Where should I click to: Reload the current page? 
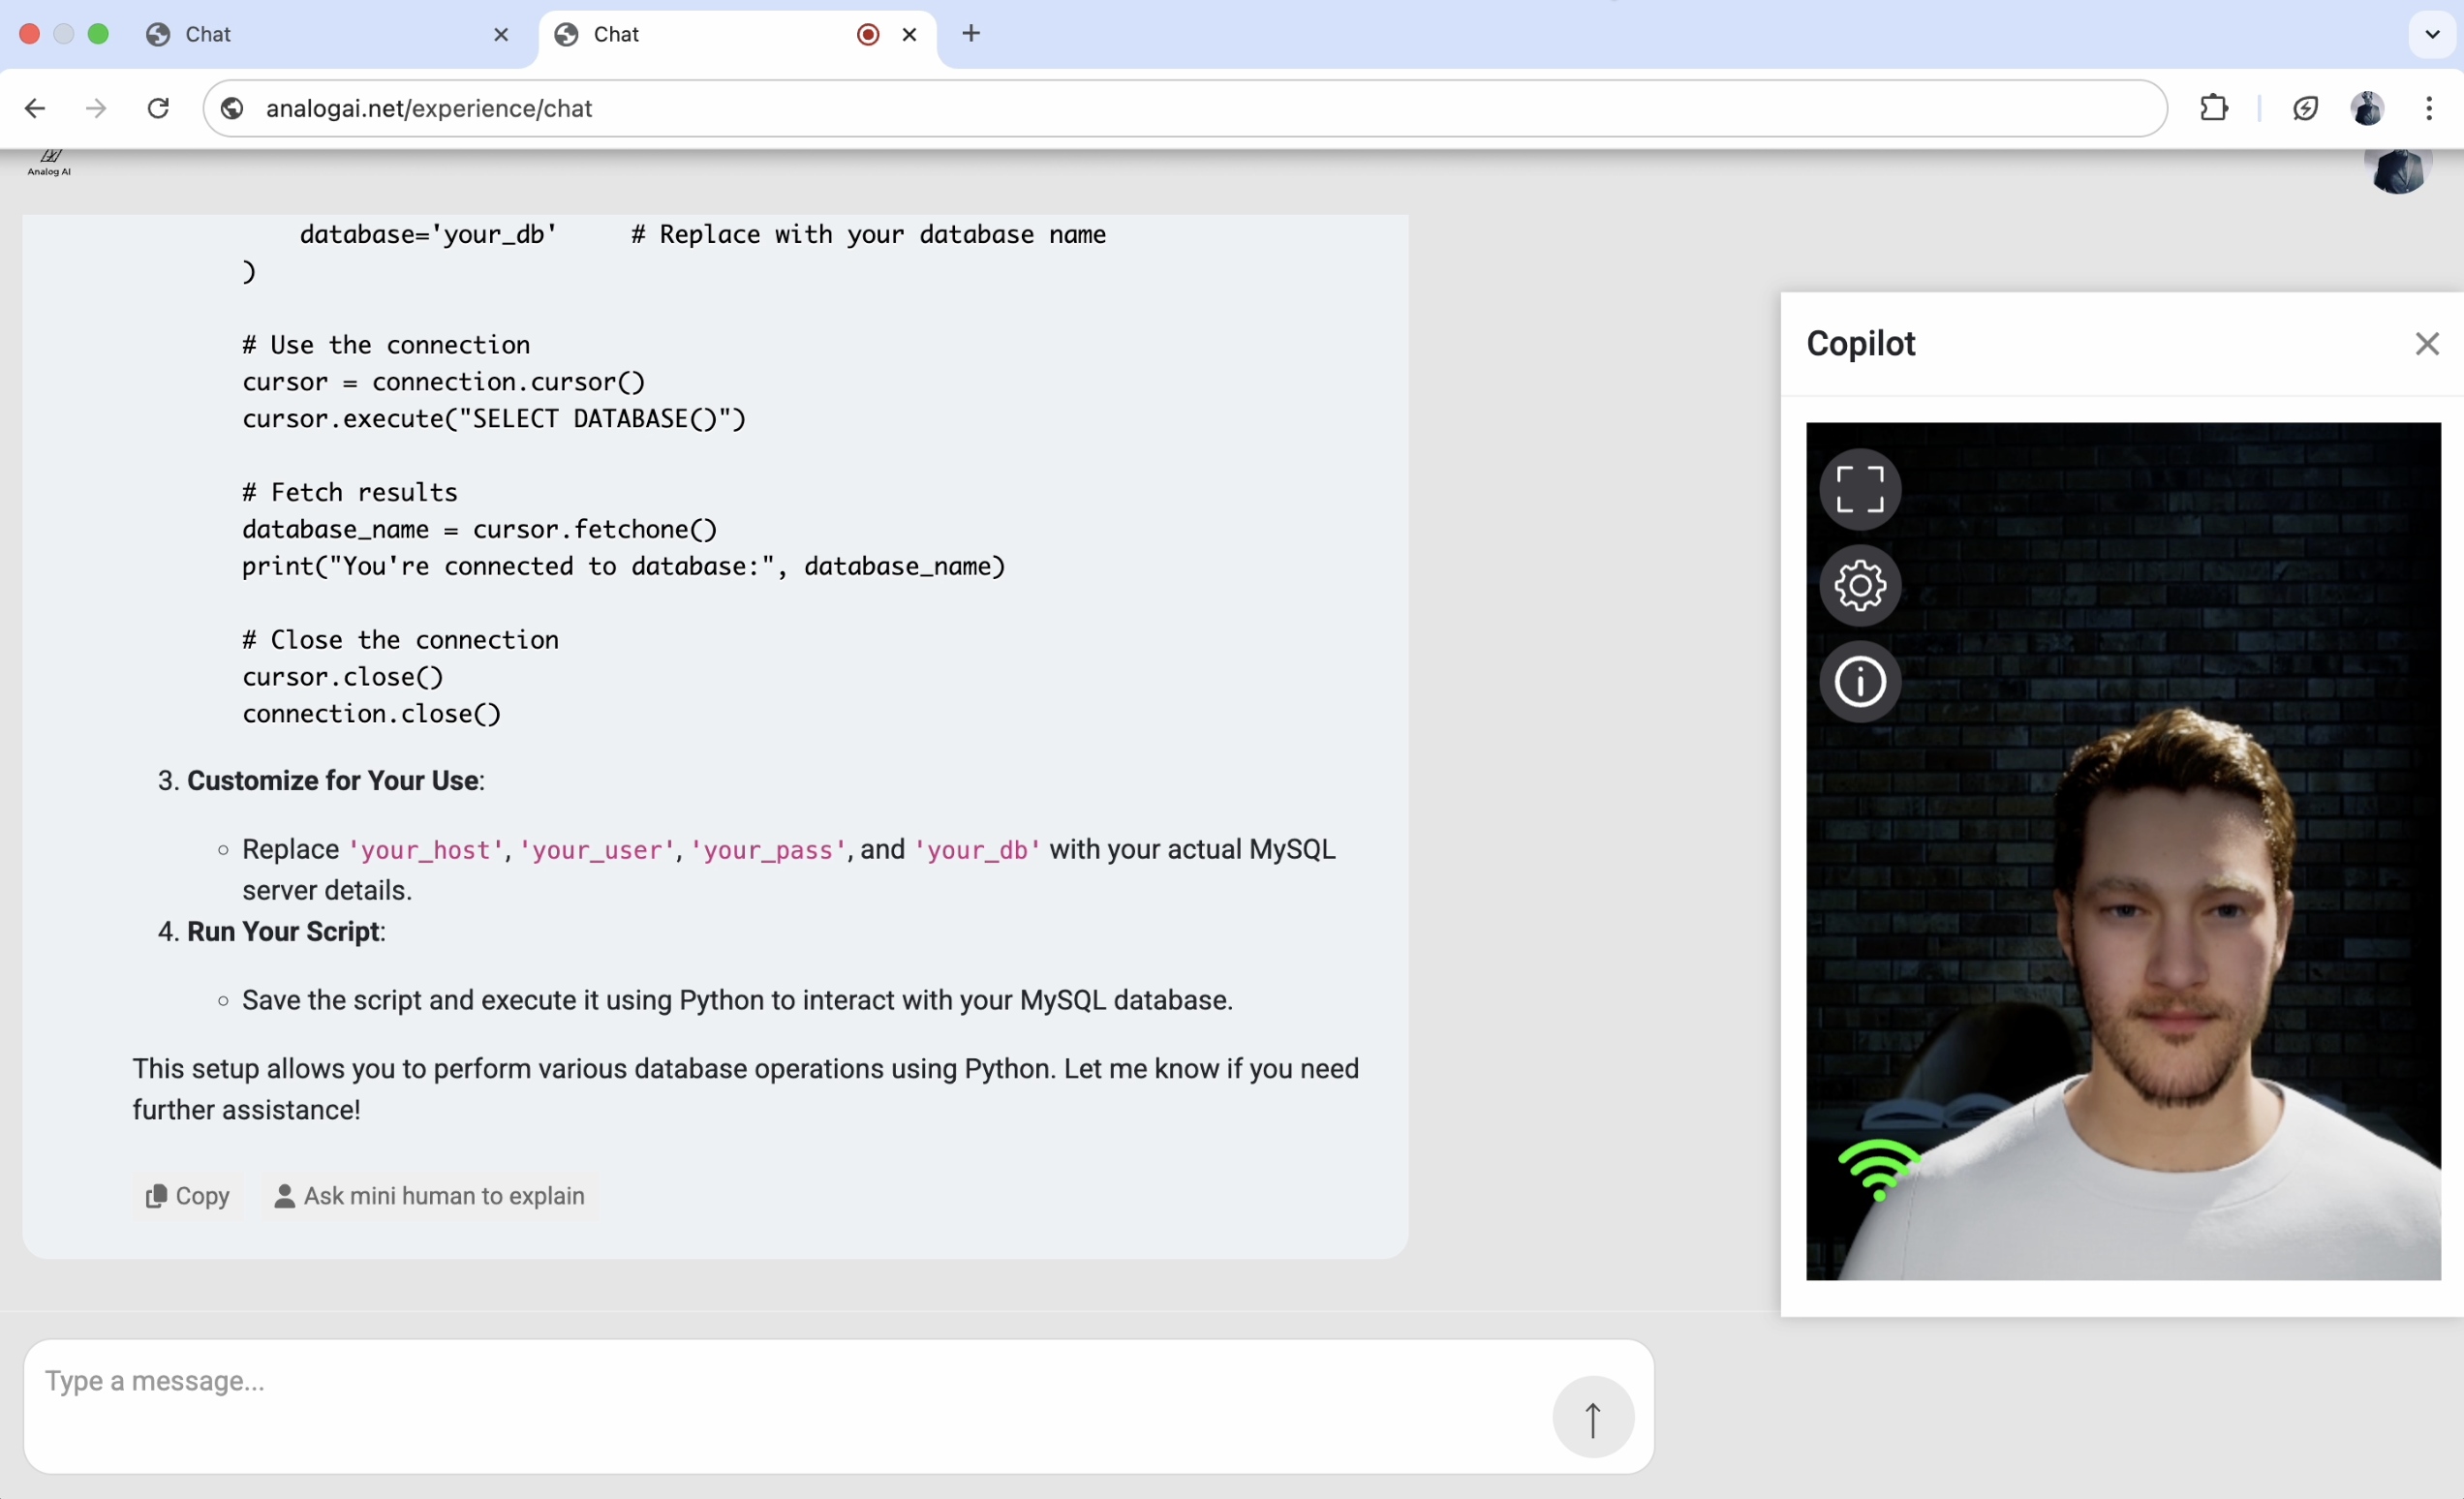tap(158, 108)
